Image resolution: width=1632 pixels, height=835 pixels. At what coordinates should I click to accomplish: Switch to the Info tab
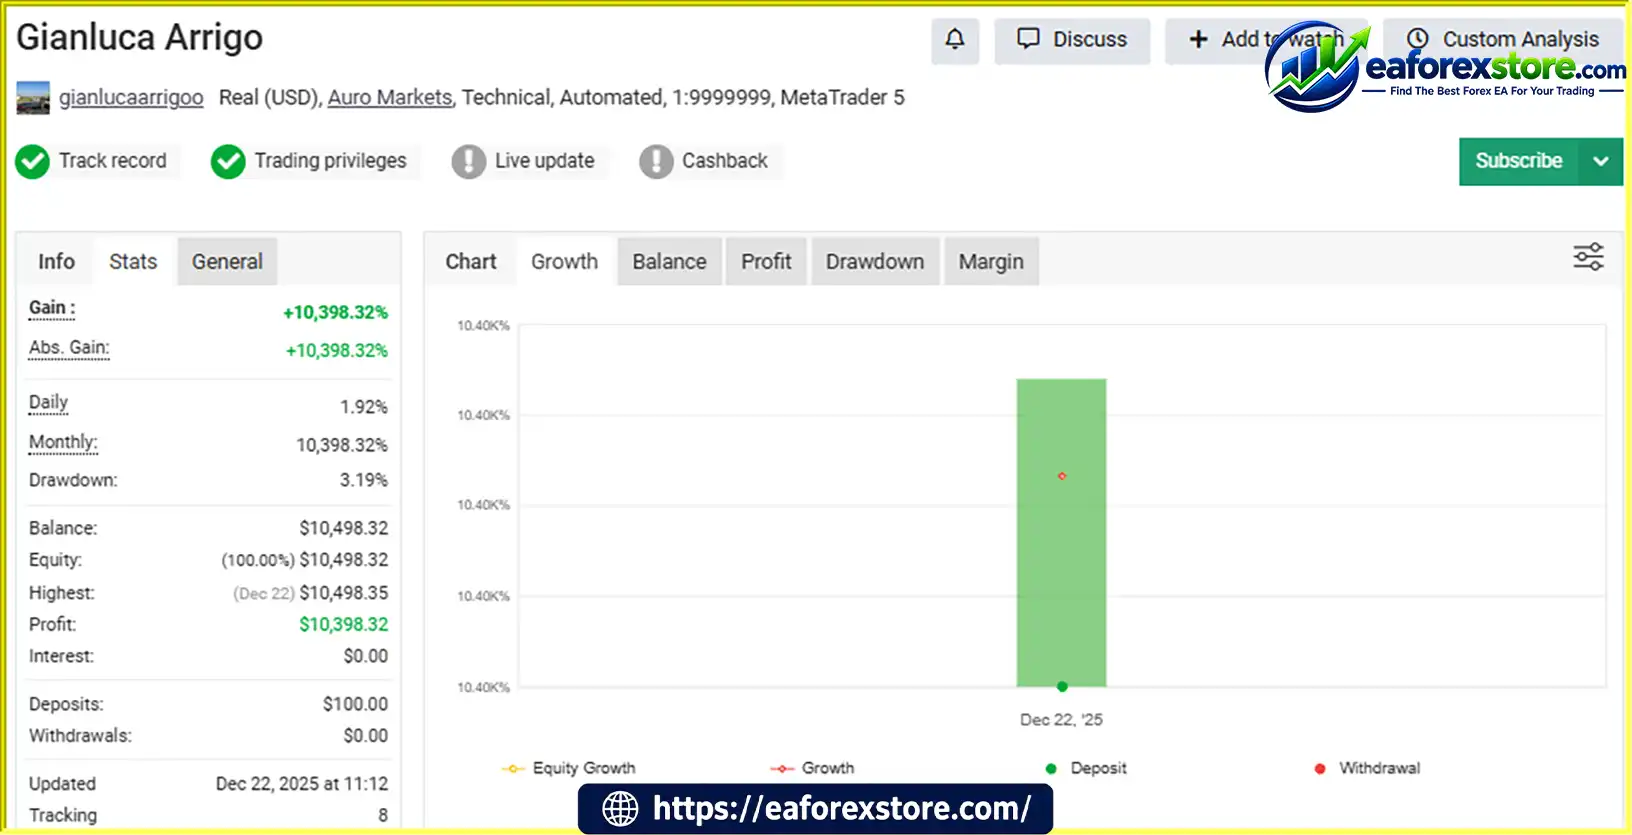(x=56, y=261)
